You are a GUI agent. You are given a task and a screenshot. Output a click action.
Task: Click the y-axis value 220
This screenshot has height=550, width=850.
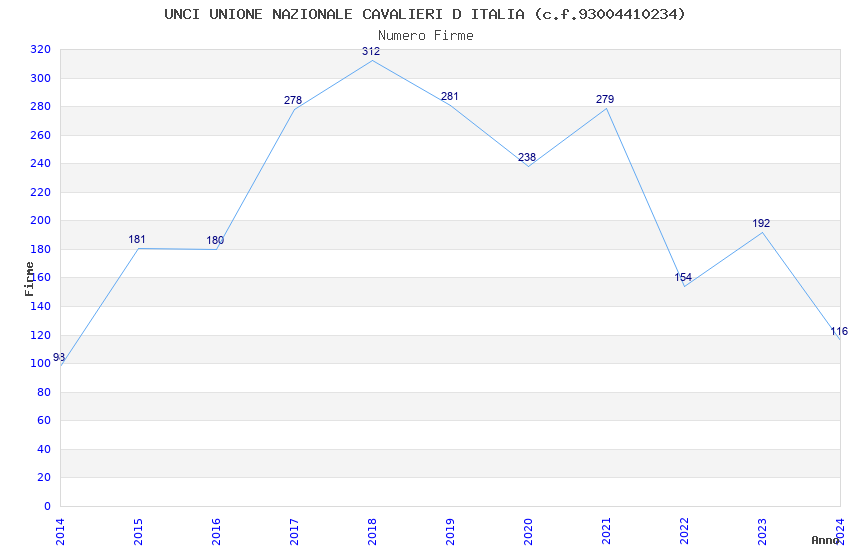(x=41, y=192)
